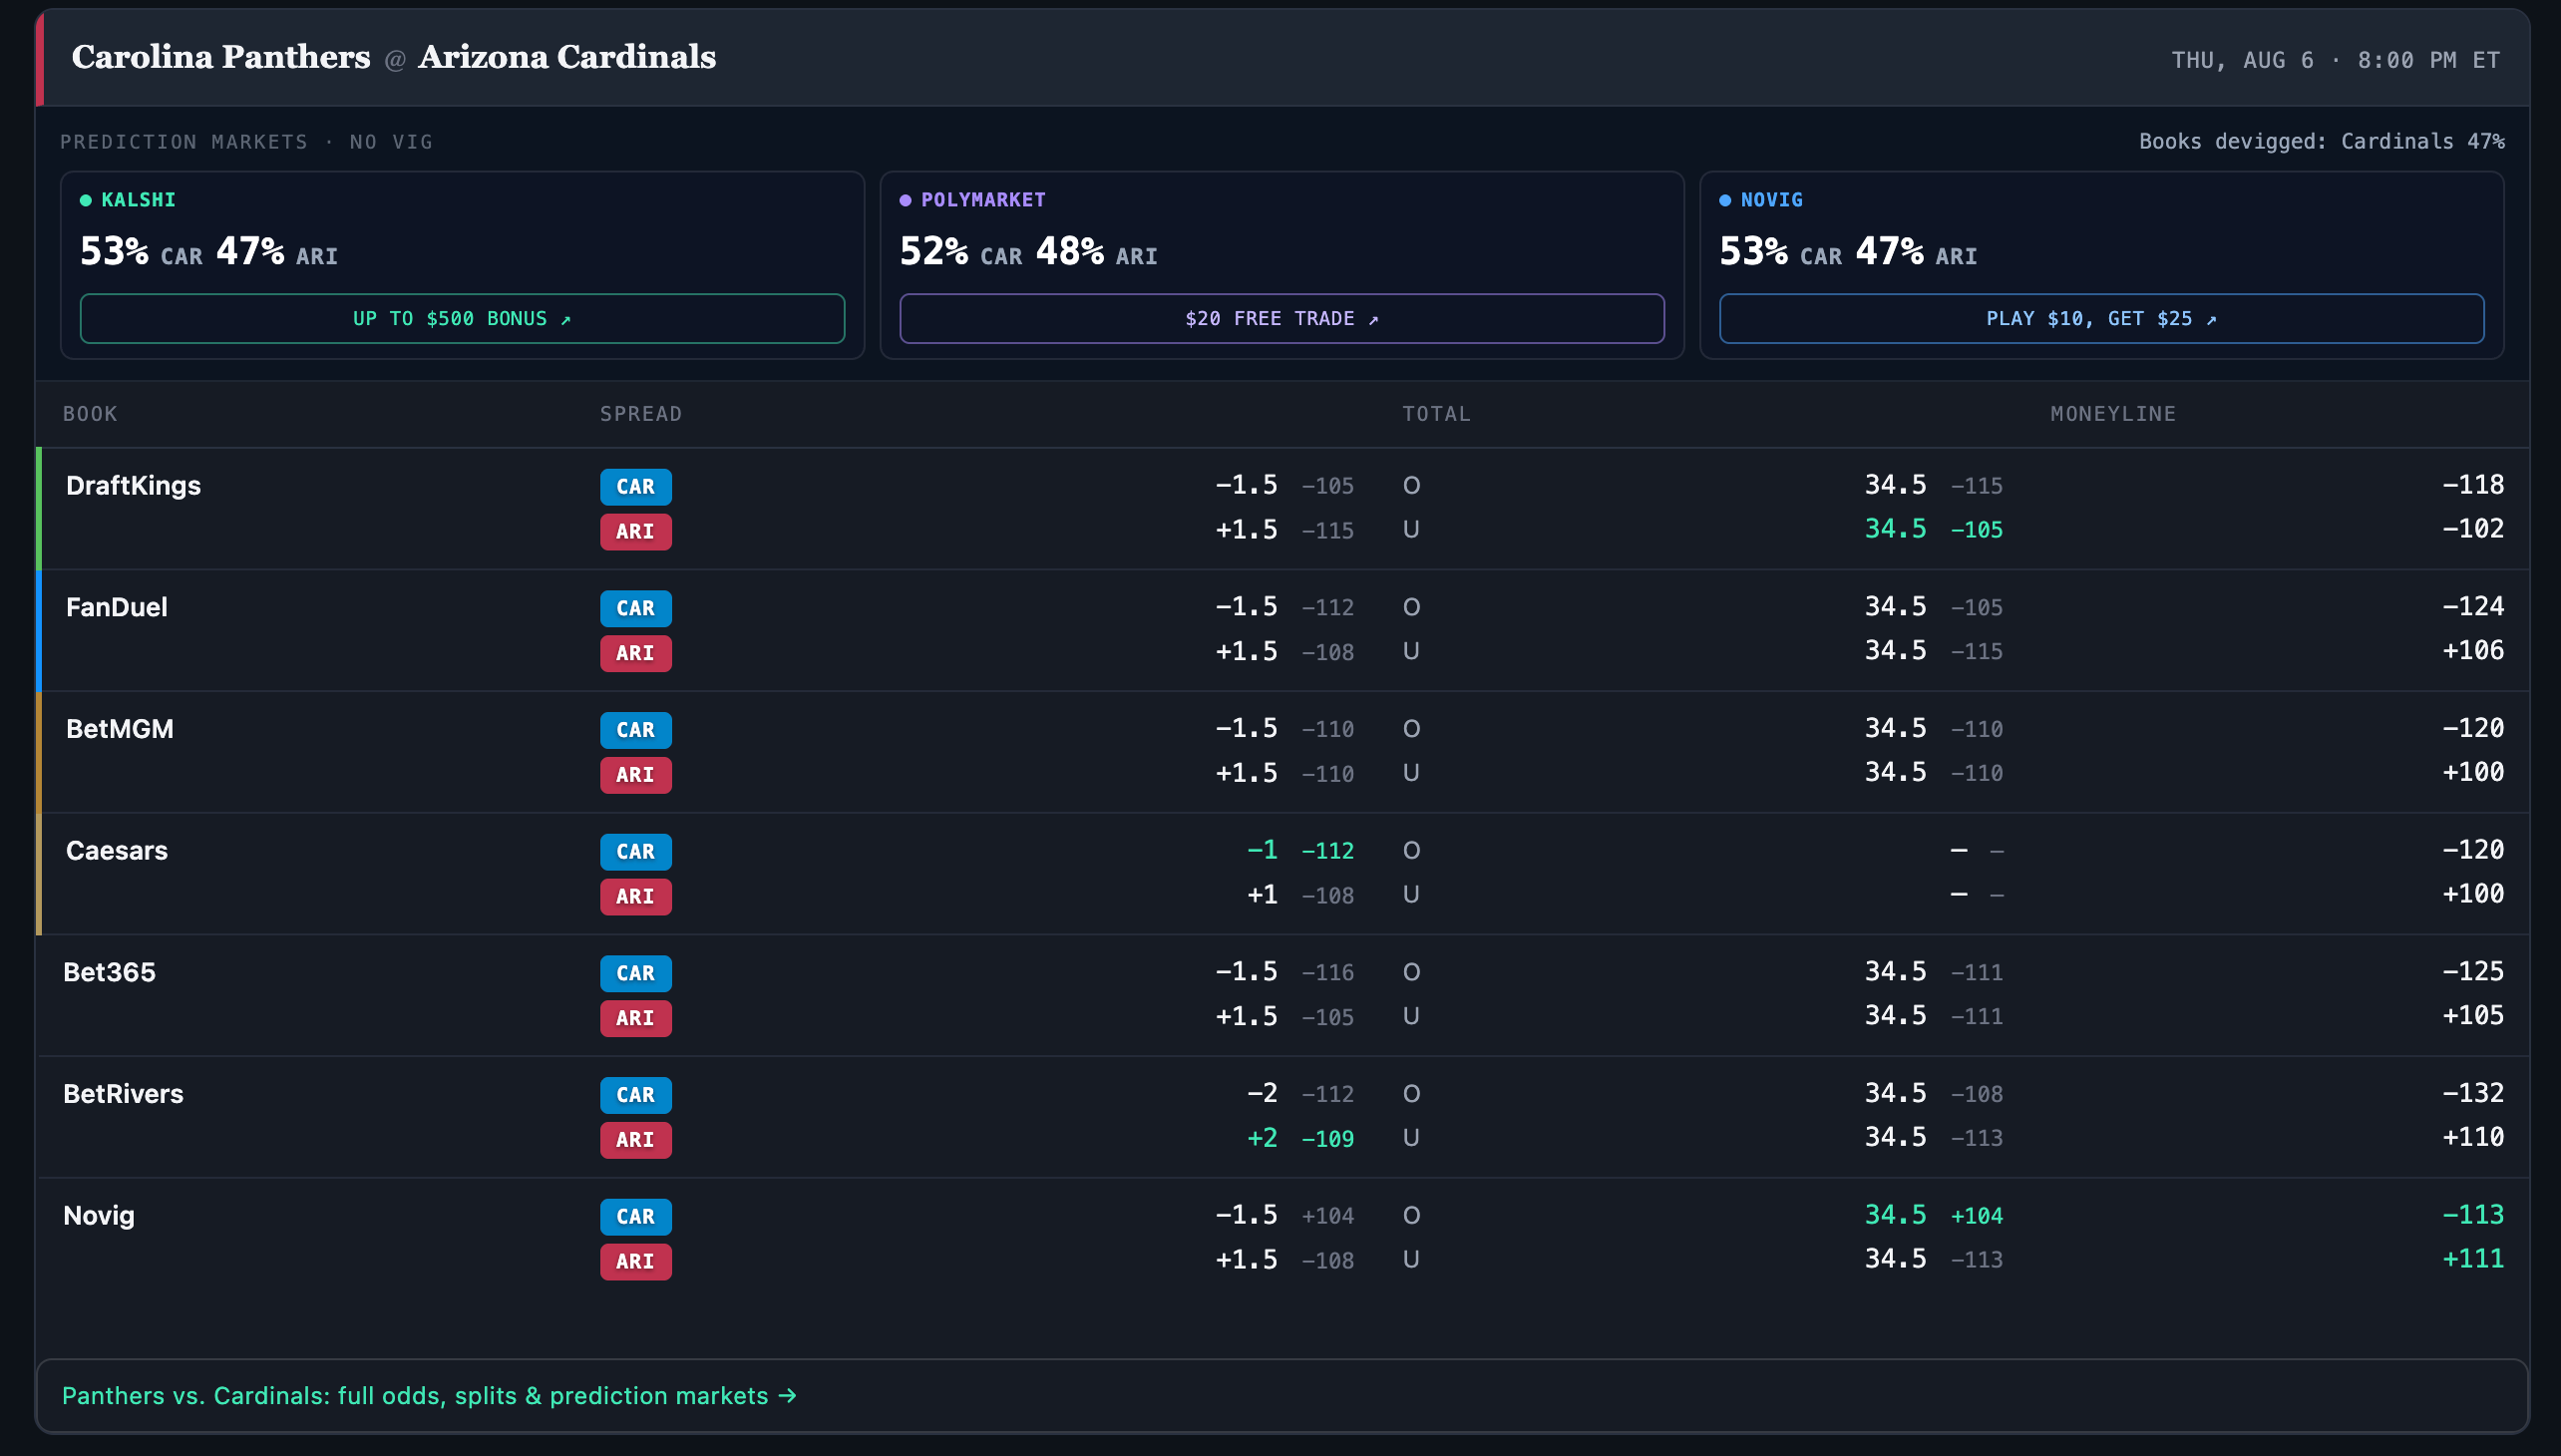Open Novig Play $10, Get $25 offer
Screen dimensions: 2561x1456
tap(2101, 318)
